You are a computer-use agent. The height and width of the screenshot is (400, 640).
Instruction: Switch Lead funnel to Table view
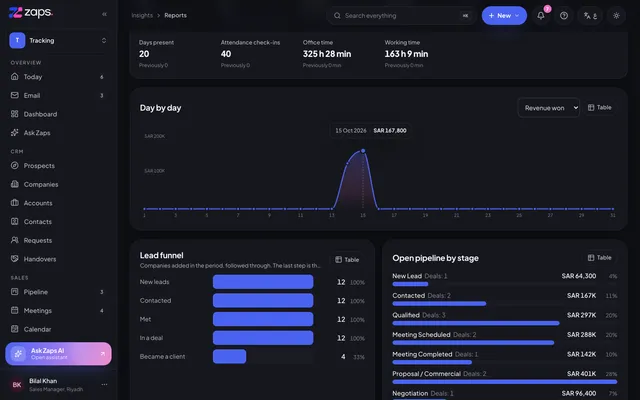click(347, 260)
